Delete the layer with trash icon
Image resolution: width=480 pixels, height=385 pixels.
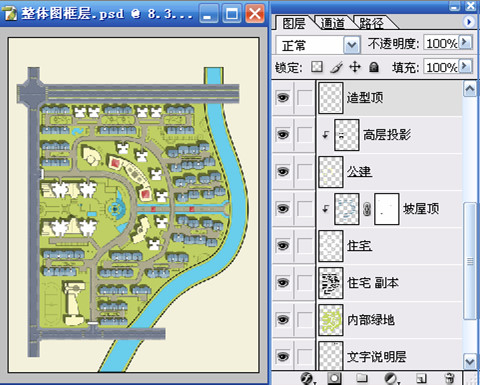[449, 379]
